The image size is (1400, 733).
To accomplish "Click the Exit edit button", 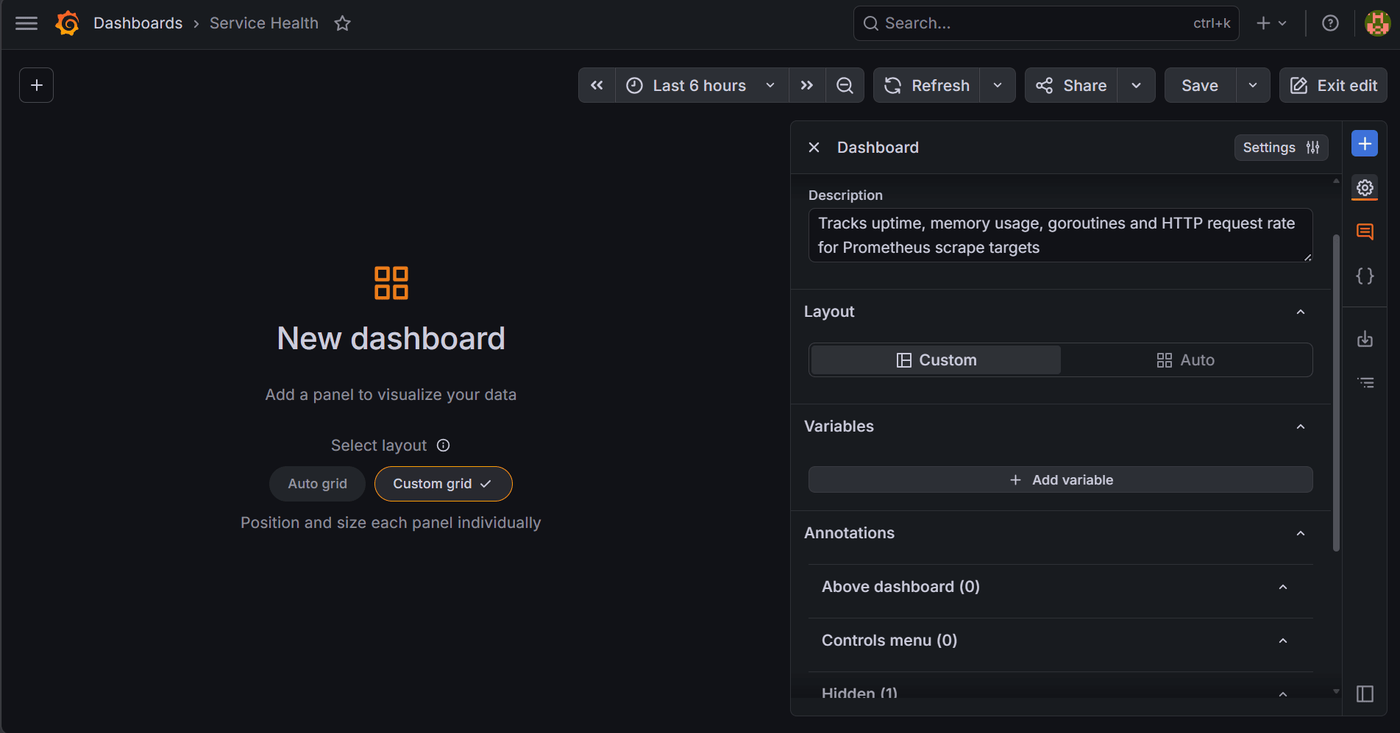I will (1333, 86).
